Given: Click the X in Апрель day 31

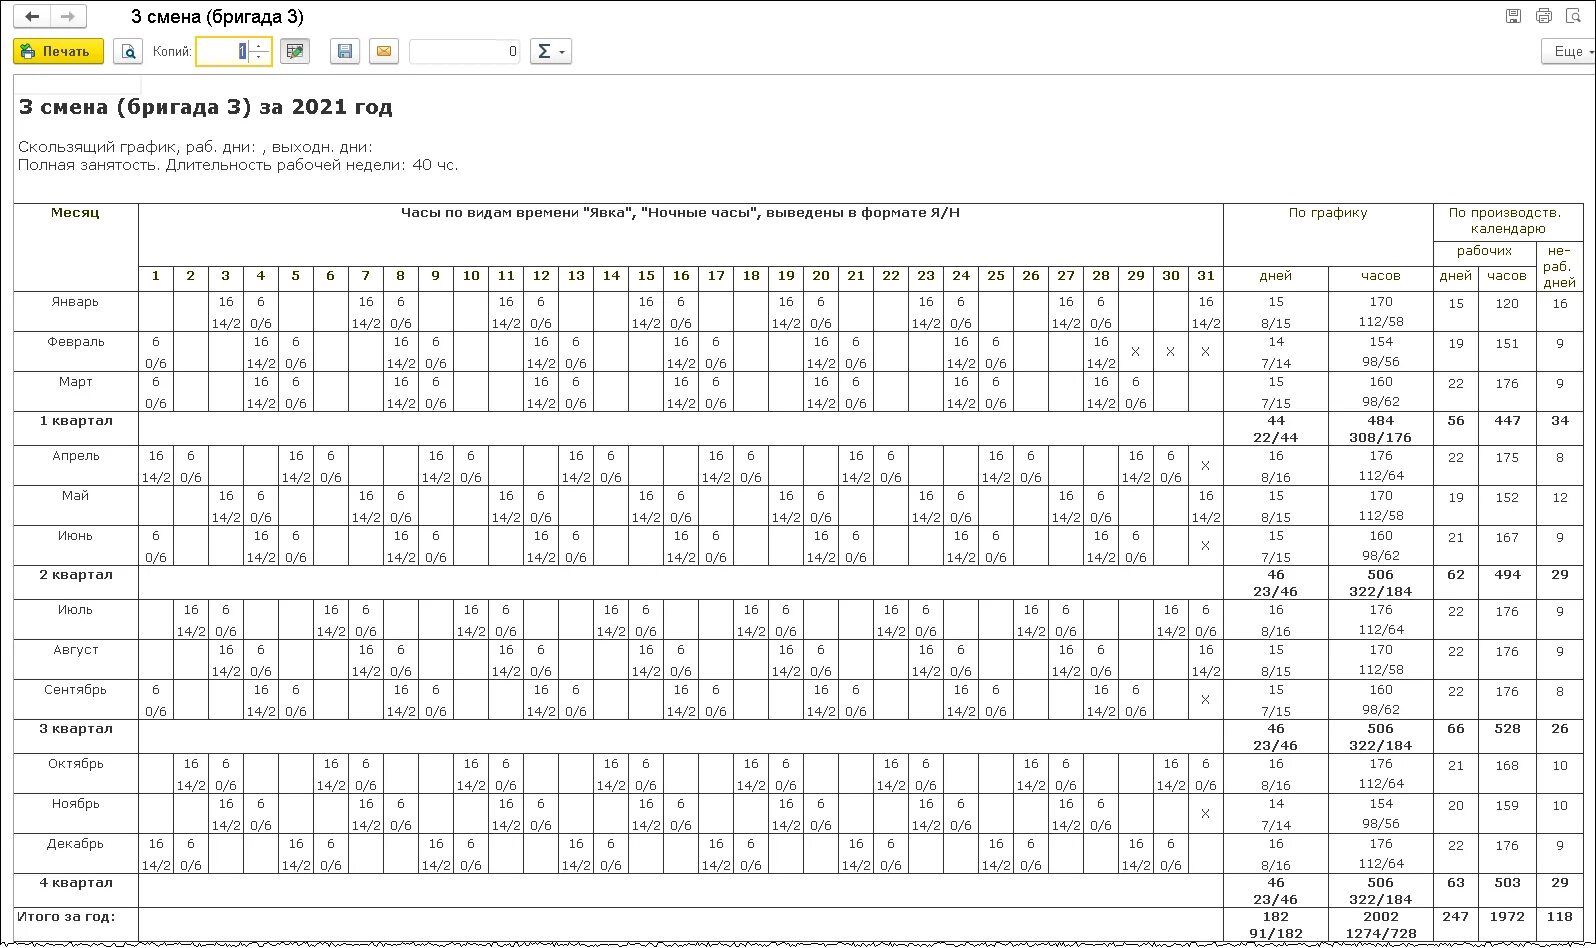Looking at the screenshot, I should pyautogui.click(x=1206, y=466).
